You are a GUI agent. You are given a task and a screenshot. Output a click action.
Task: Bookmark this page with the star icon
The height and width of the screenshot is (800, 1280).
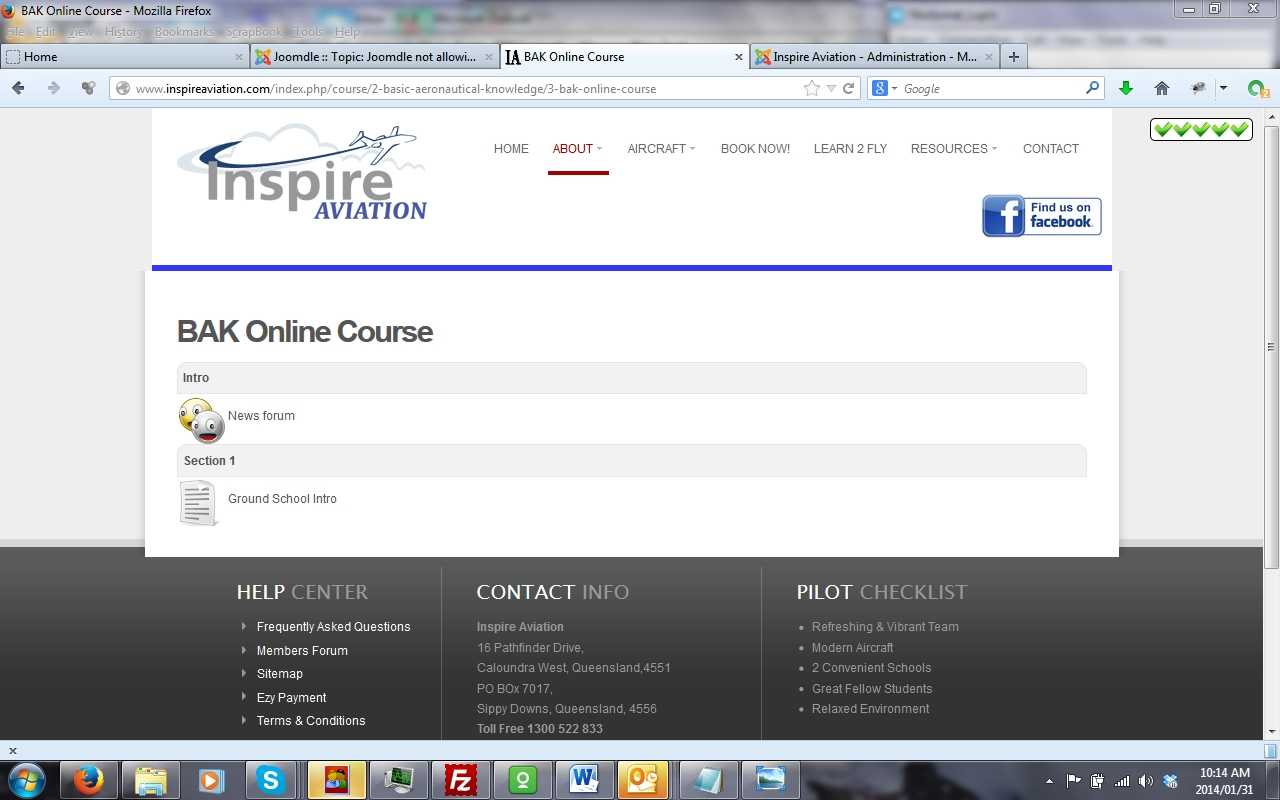pyautogui.click(x=811, y=88)
